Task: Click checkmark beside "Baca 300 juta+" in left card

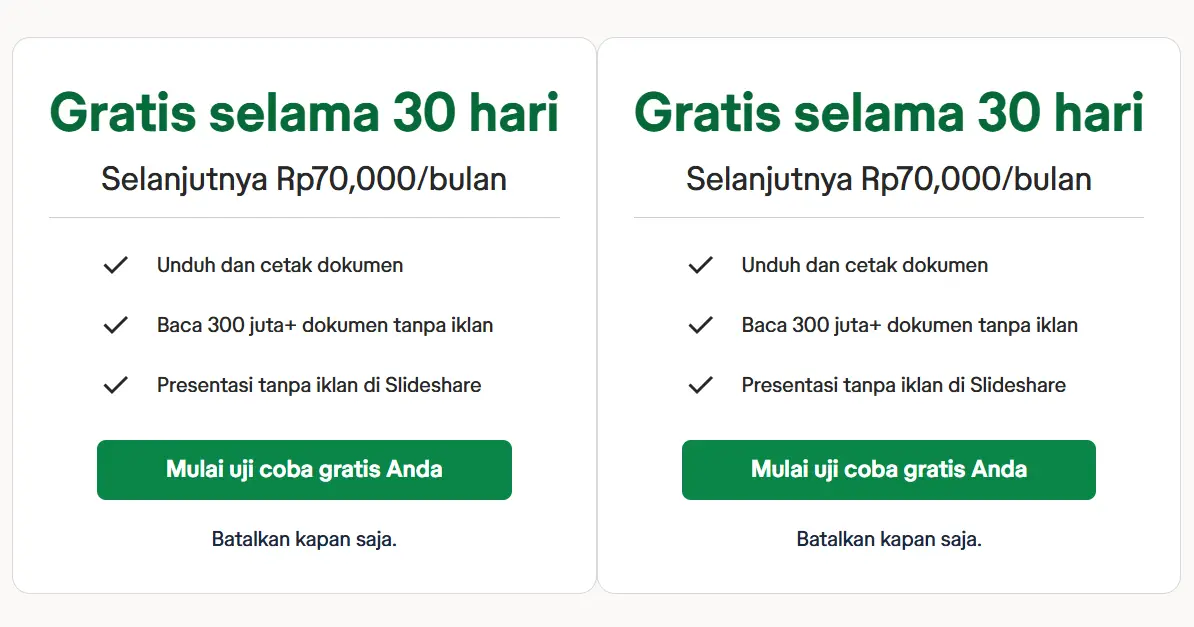Action: point(116,325)
